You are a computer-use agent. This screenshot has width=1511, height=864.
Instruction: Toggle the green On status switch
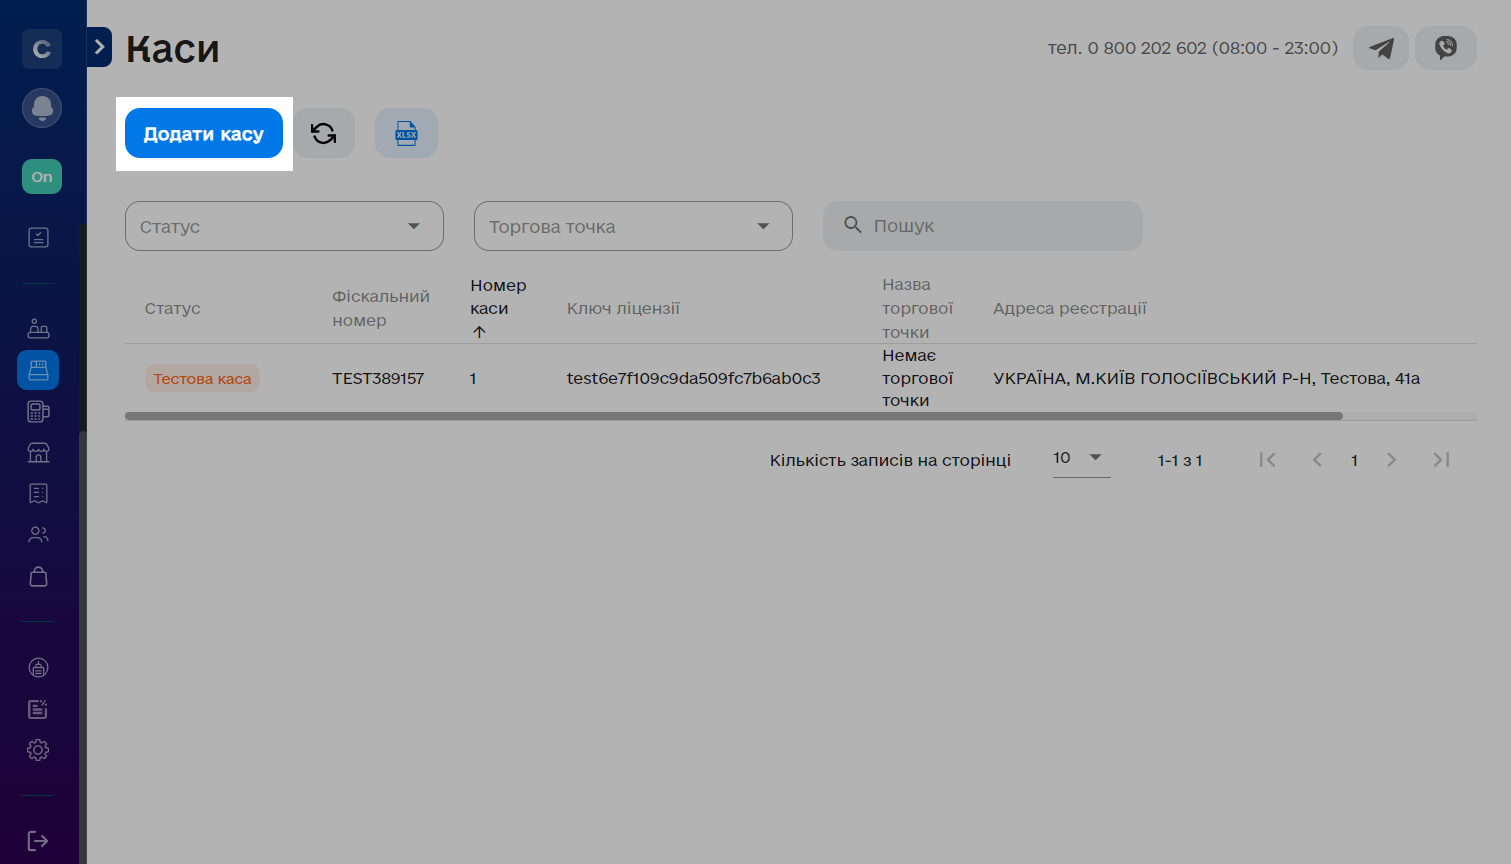[x=42, y=177]
